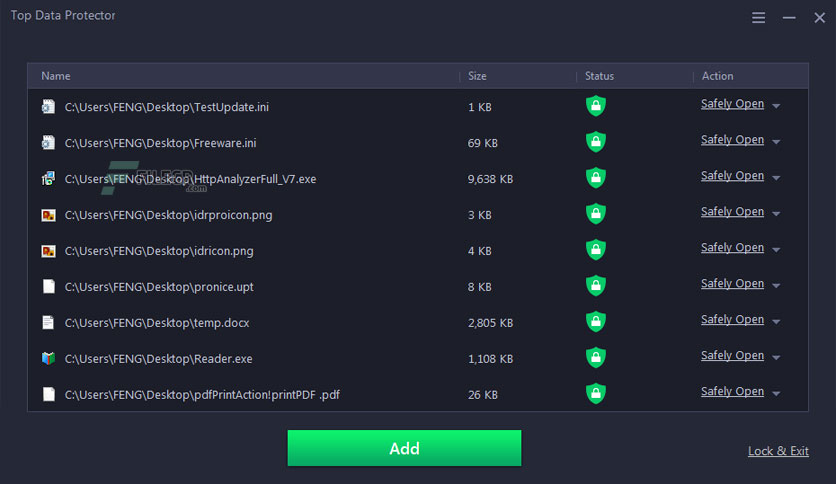Click the Lock & Exit link

click(x=778, y=451)
